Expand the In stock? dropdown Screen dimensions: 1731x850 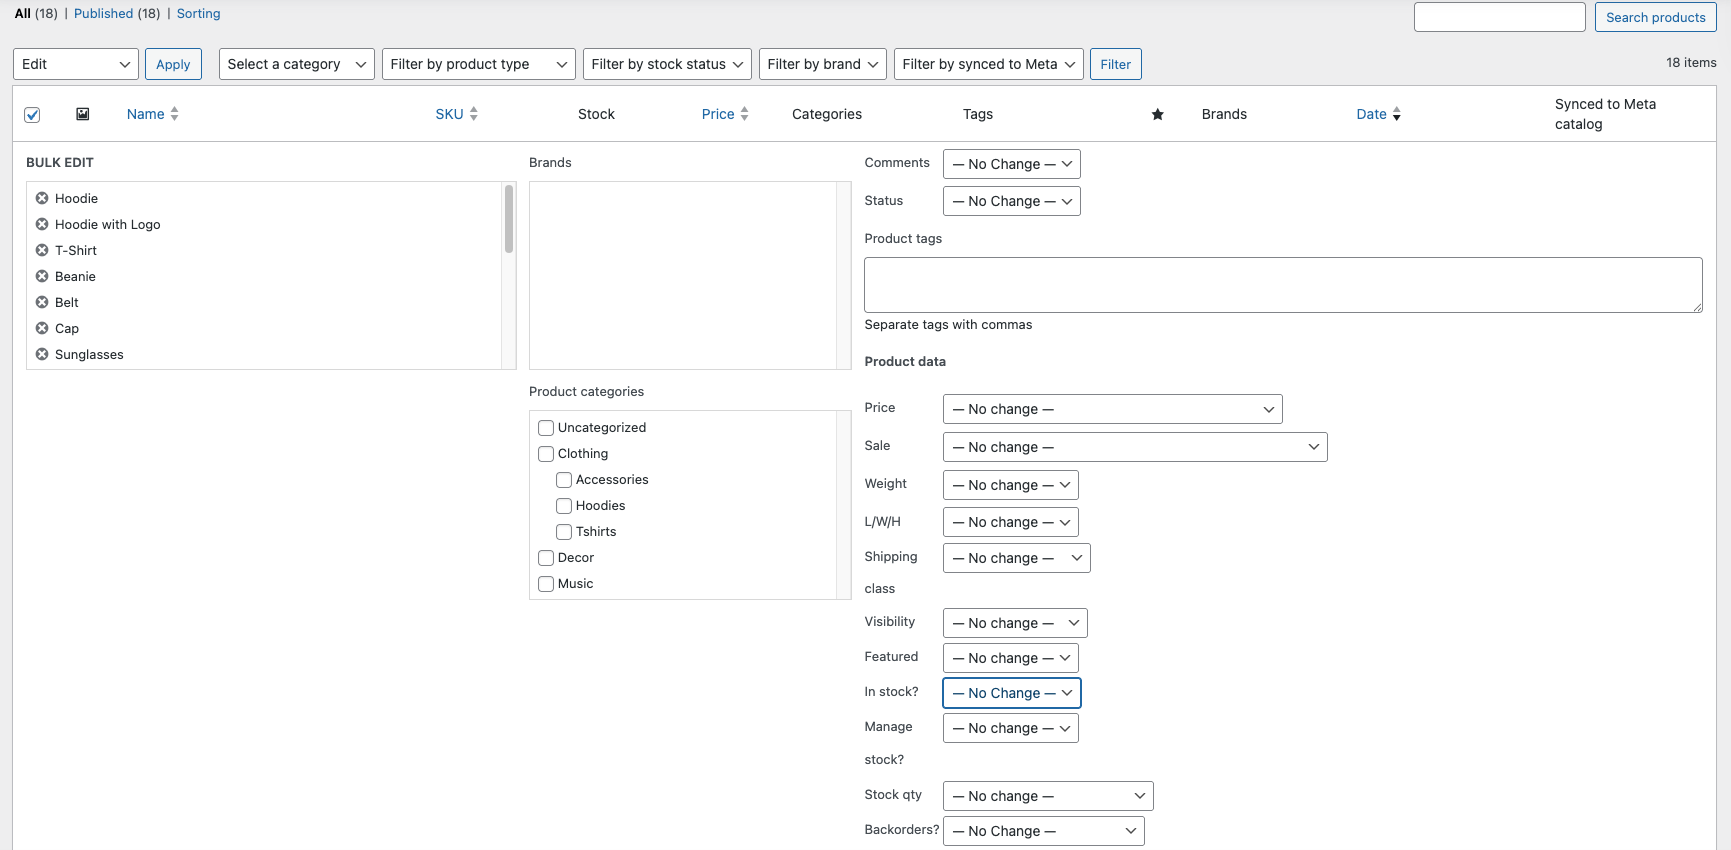coord(1011,693)
